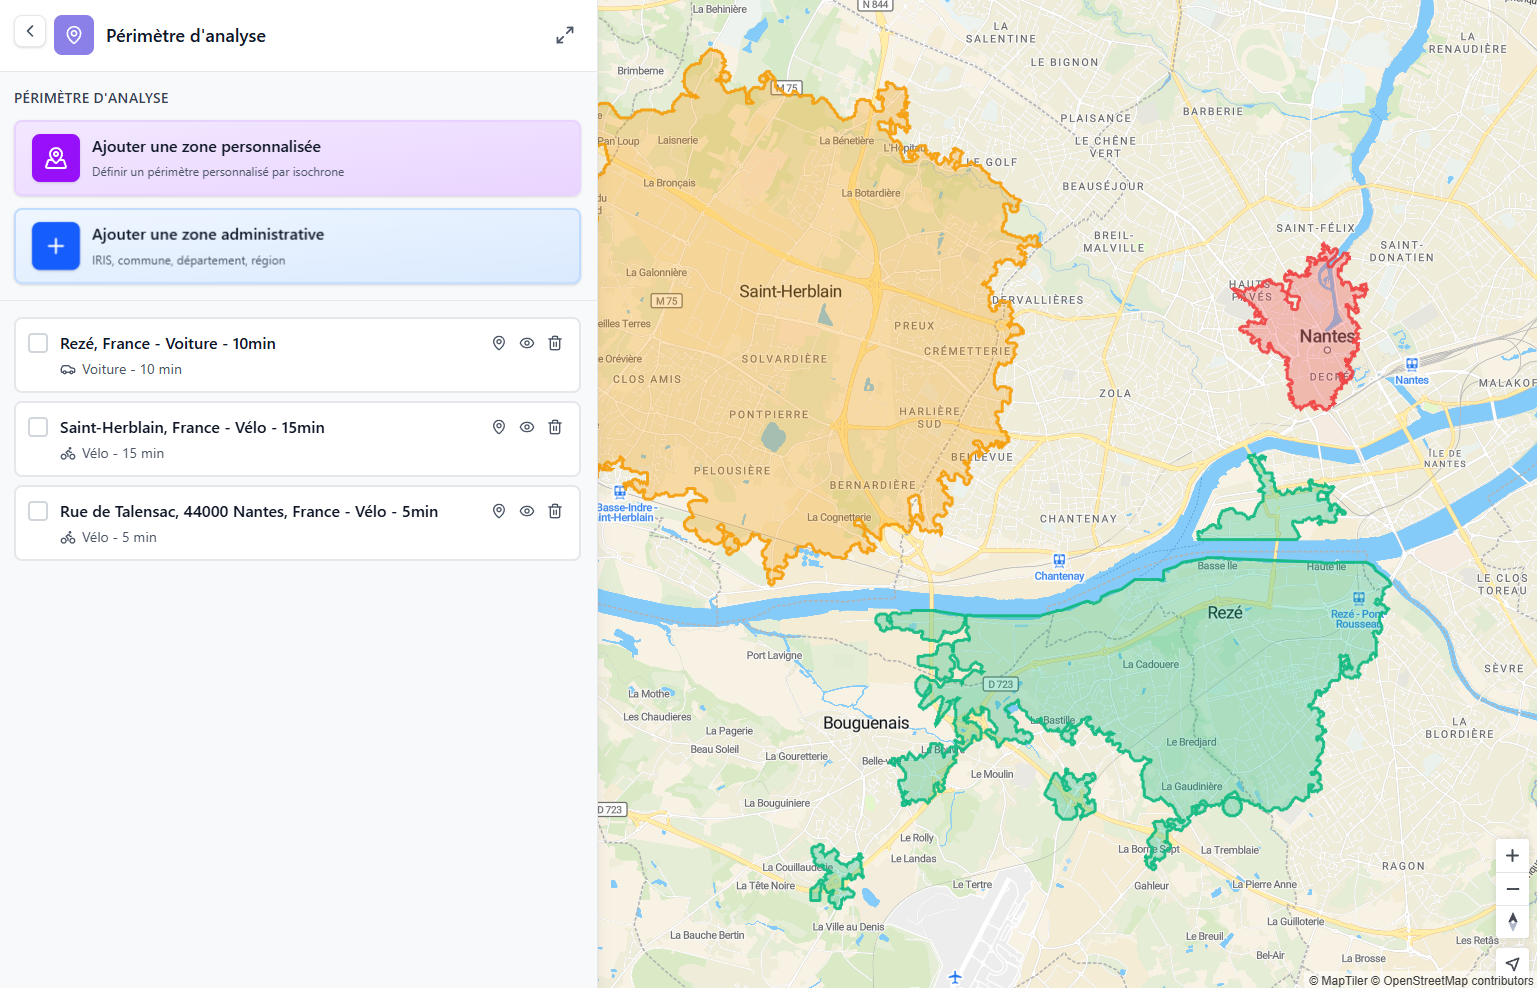The image size is (1537, 988).
Task: Click the pin icon on Rue de Talensac row
Action: 498,511
